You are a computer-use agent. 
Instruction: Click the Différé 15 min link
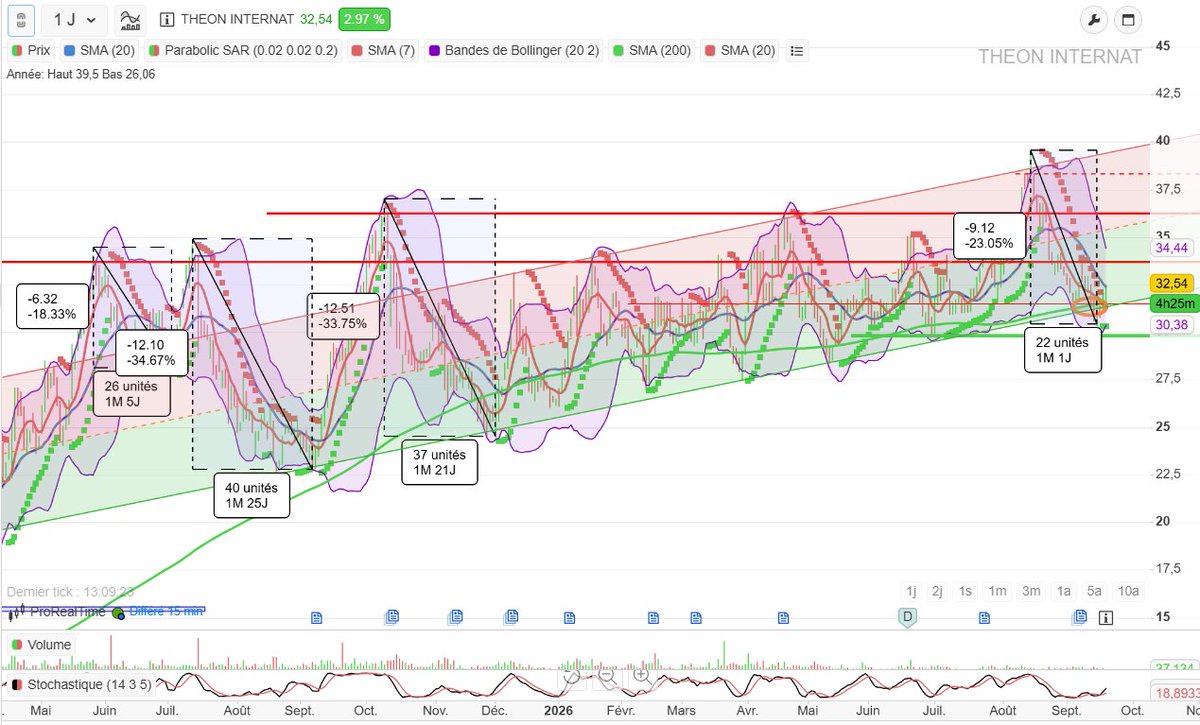(166, 612)
